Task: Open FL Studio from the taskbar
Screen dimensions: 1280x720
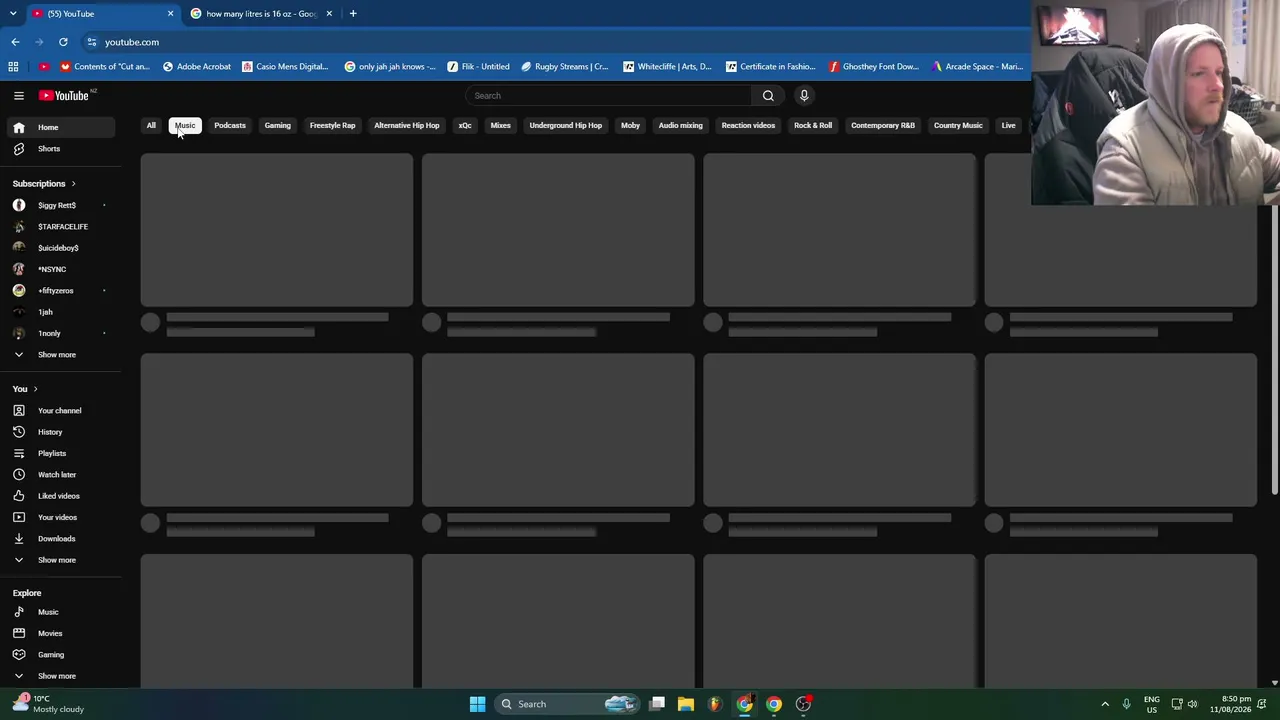Action: point(714,704)
